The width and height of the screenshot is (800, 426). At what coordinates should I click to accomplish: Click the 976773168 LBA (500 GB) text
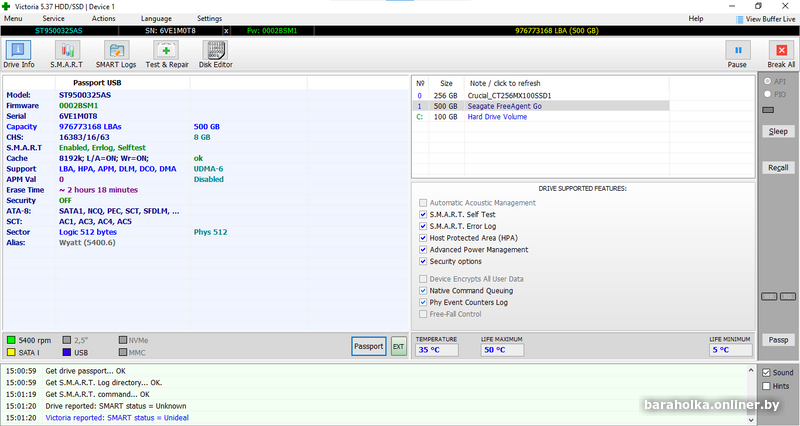(x=557, y=31)
